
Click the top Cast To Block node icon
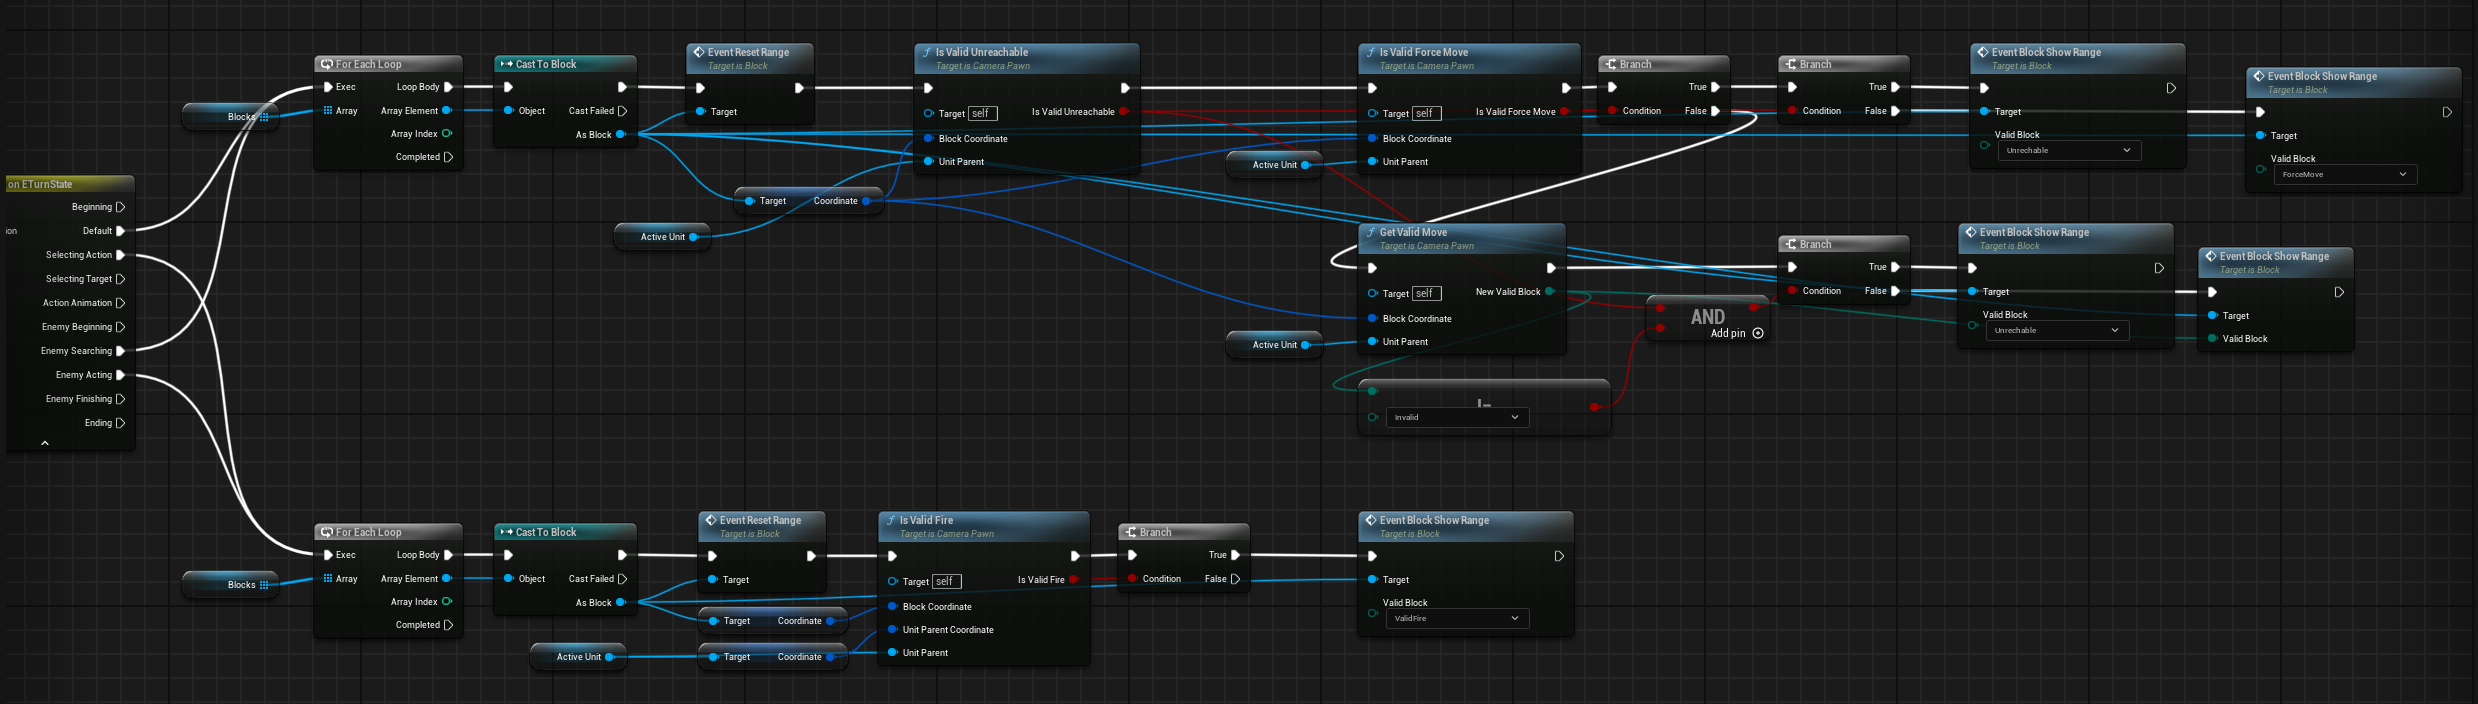[x=506, y=65]
